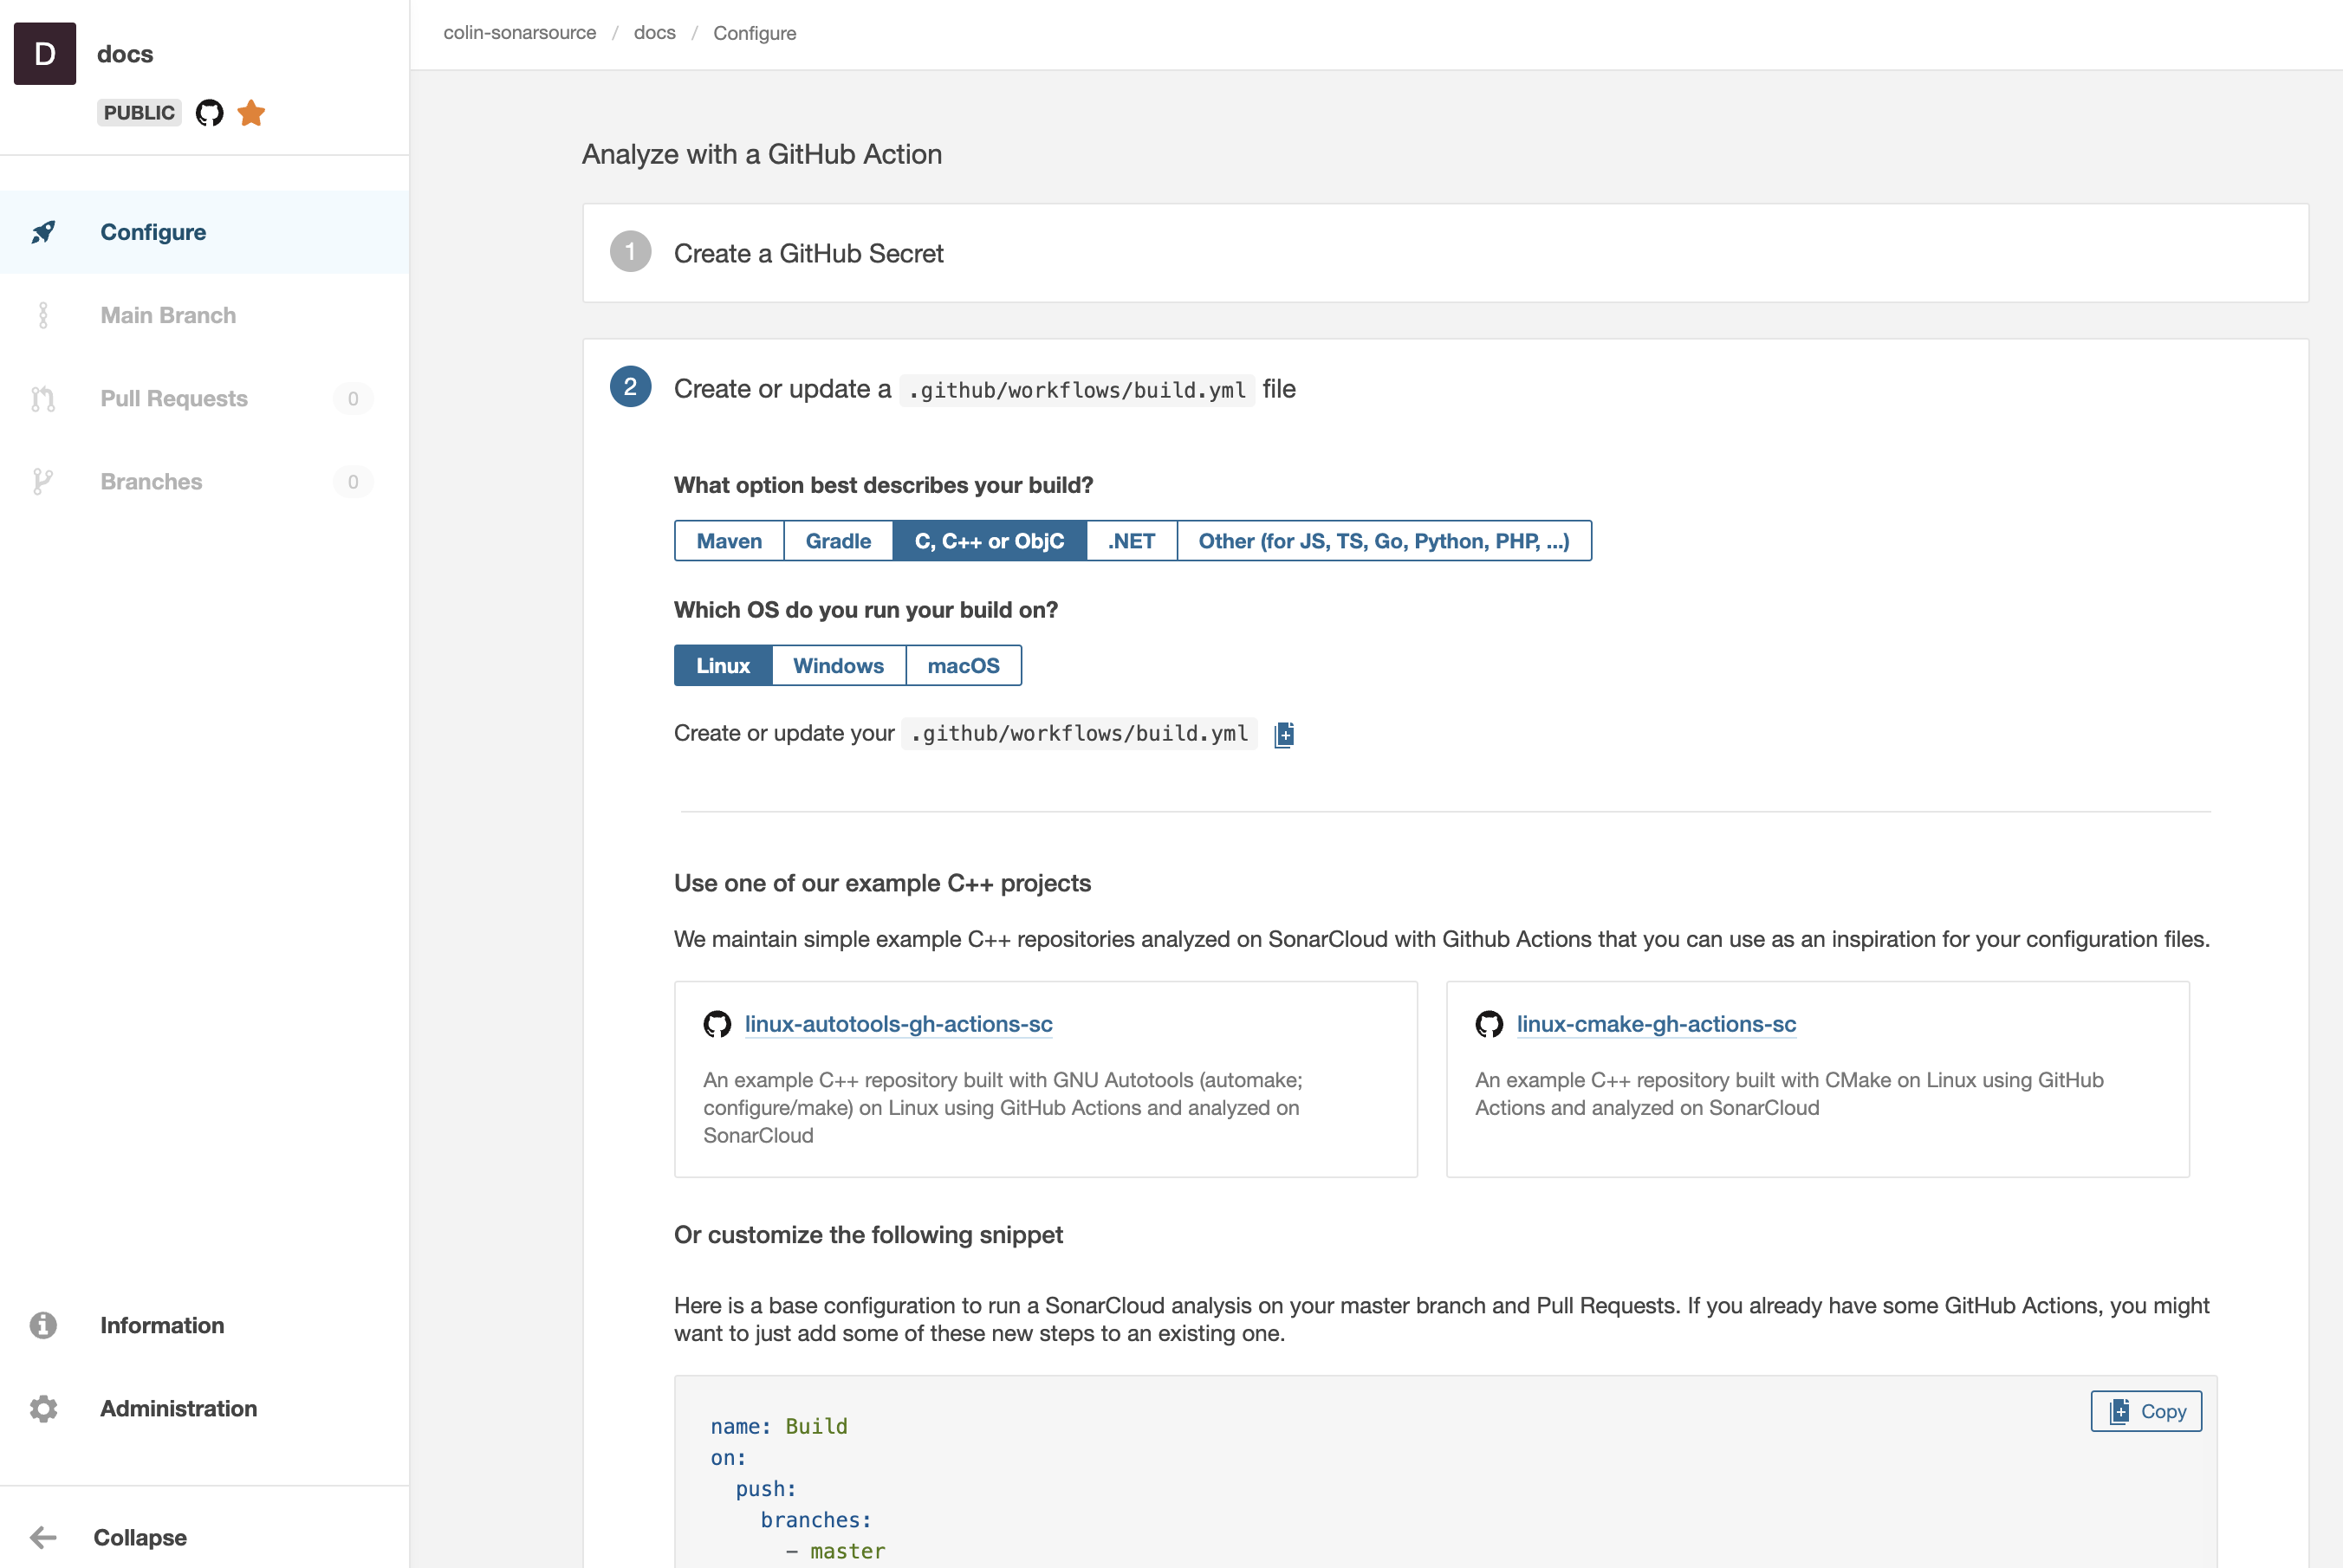Screen dimensions: 2343x1568
Task: Expand step 1 Create a GitHub Secret
Action: point(808,254)
